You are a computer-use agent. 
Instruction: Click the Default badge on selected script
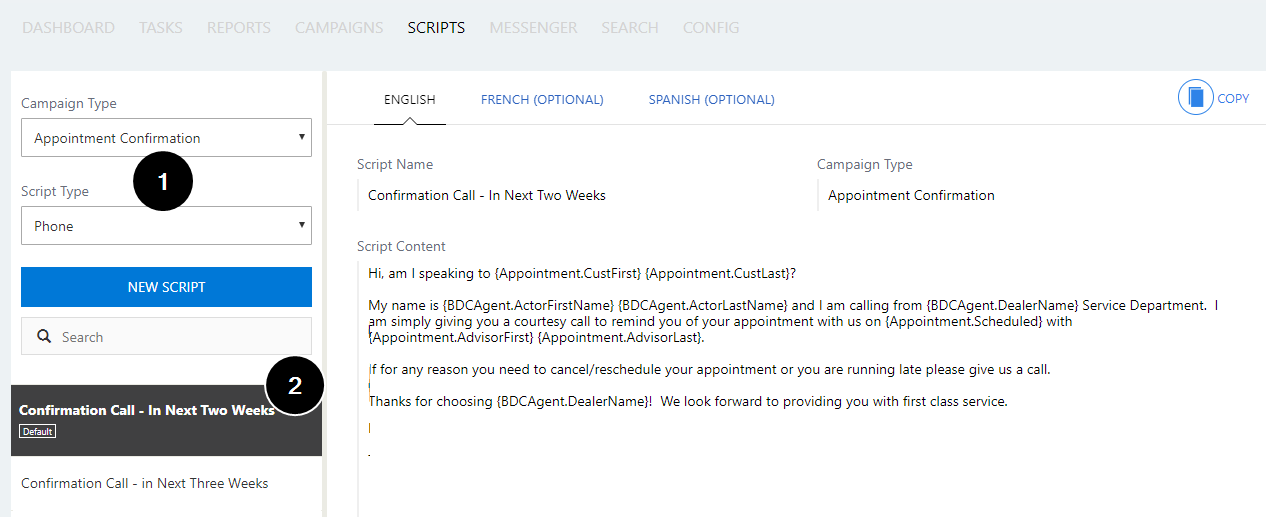coord(37,431)
